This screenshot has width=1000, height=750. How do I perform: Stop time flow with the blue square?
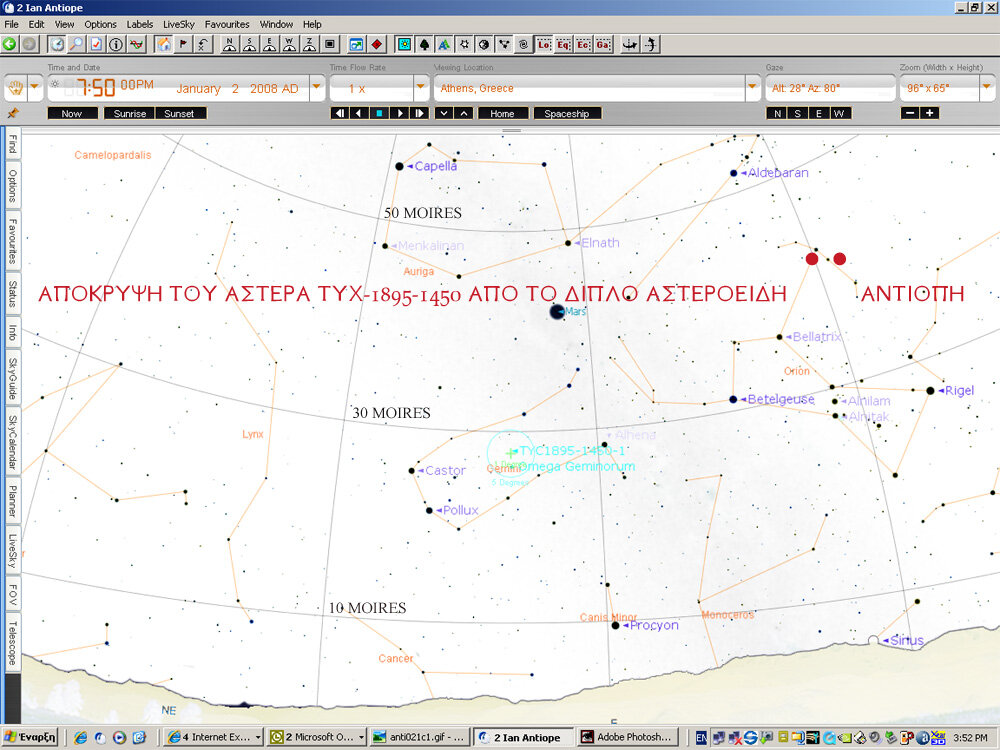pyautogui.click(x=379, y=113)
